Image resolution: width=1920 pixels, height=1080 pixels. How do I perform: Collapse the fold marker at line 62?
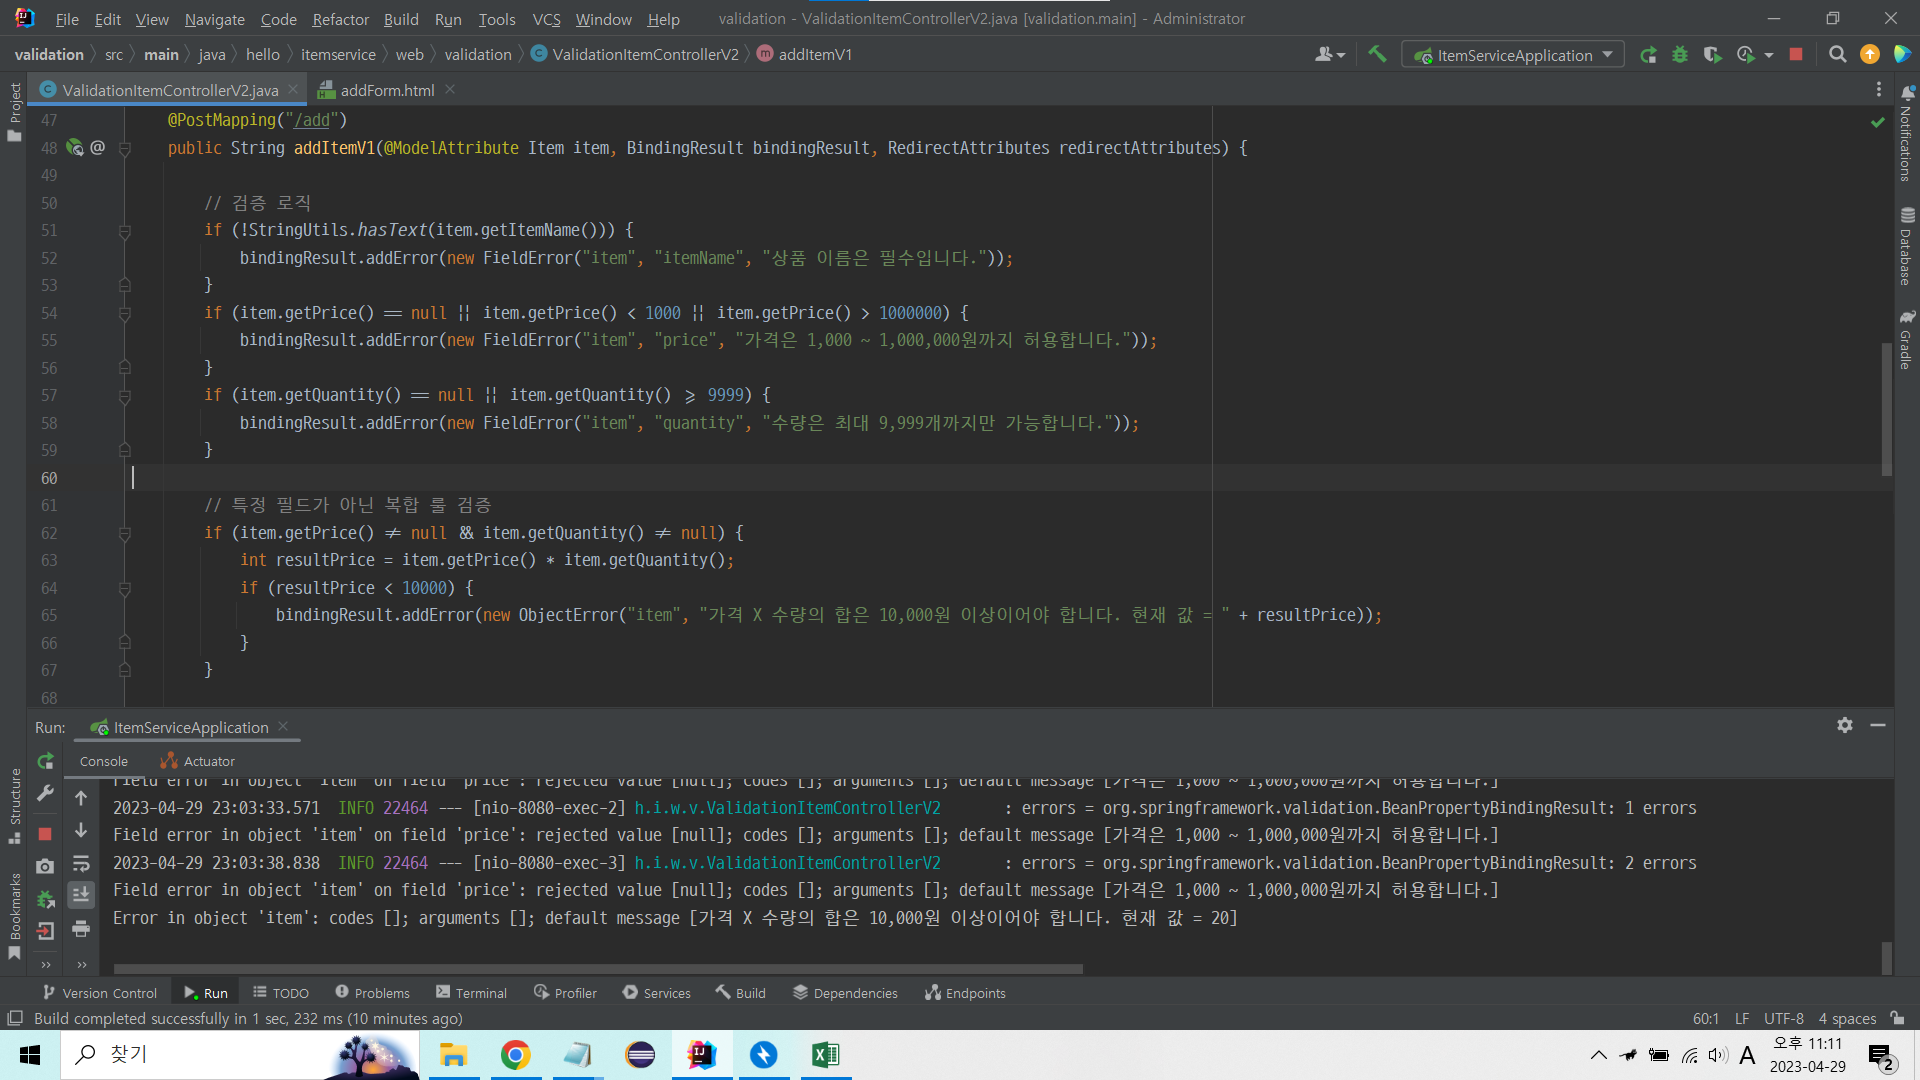click(125, 534)
